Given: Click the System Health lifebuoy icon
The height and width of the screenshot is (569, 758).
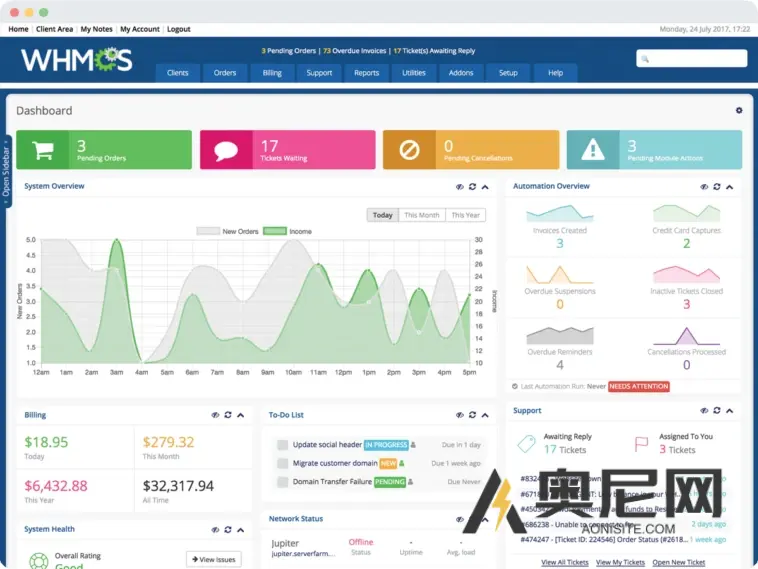Looking at the screenshot, I should 39,561.
